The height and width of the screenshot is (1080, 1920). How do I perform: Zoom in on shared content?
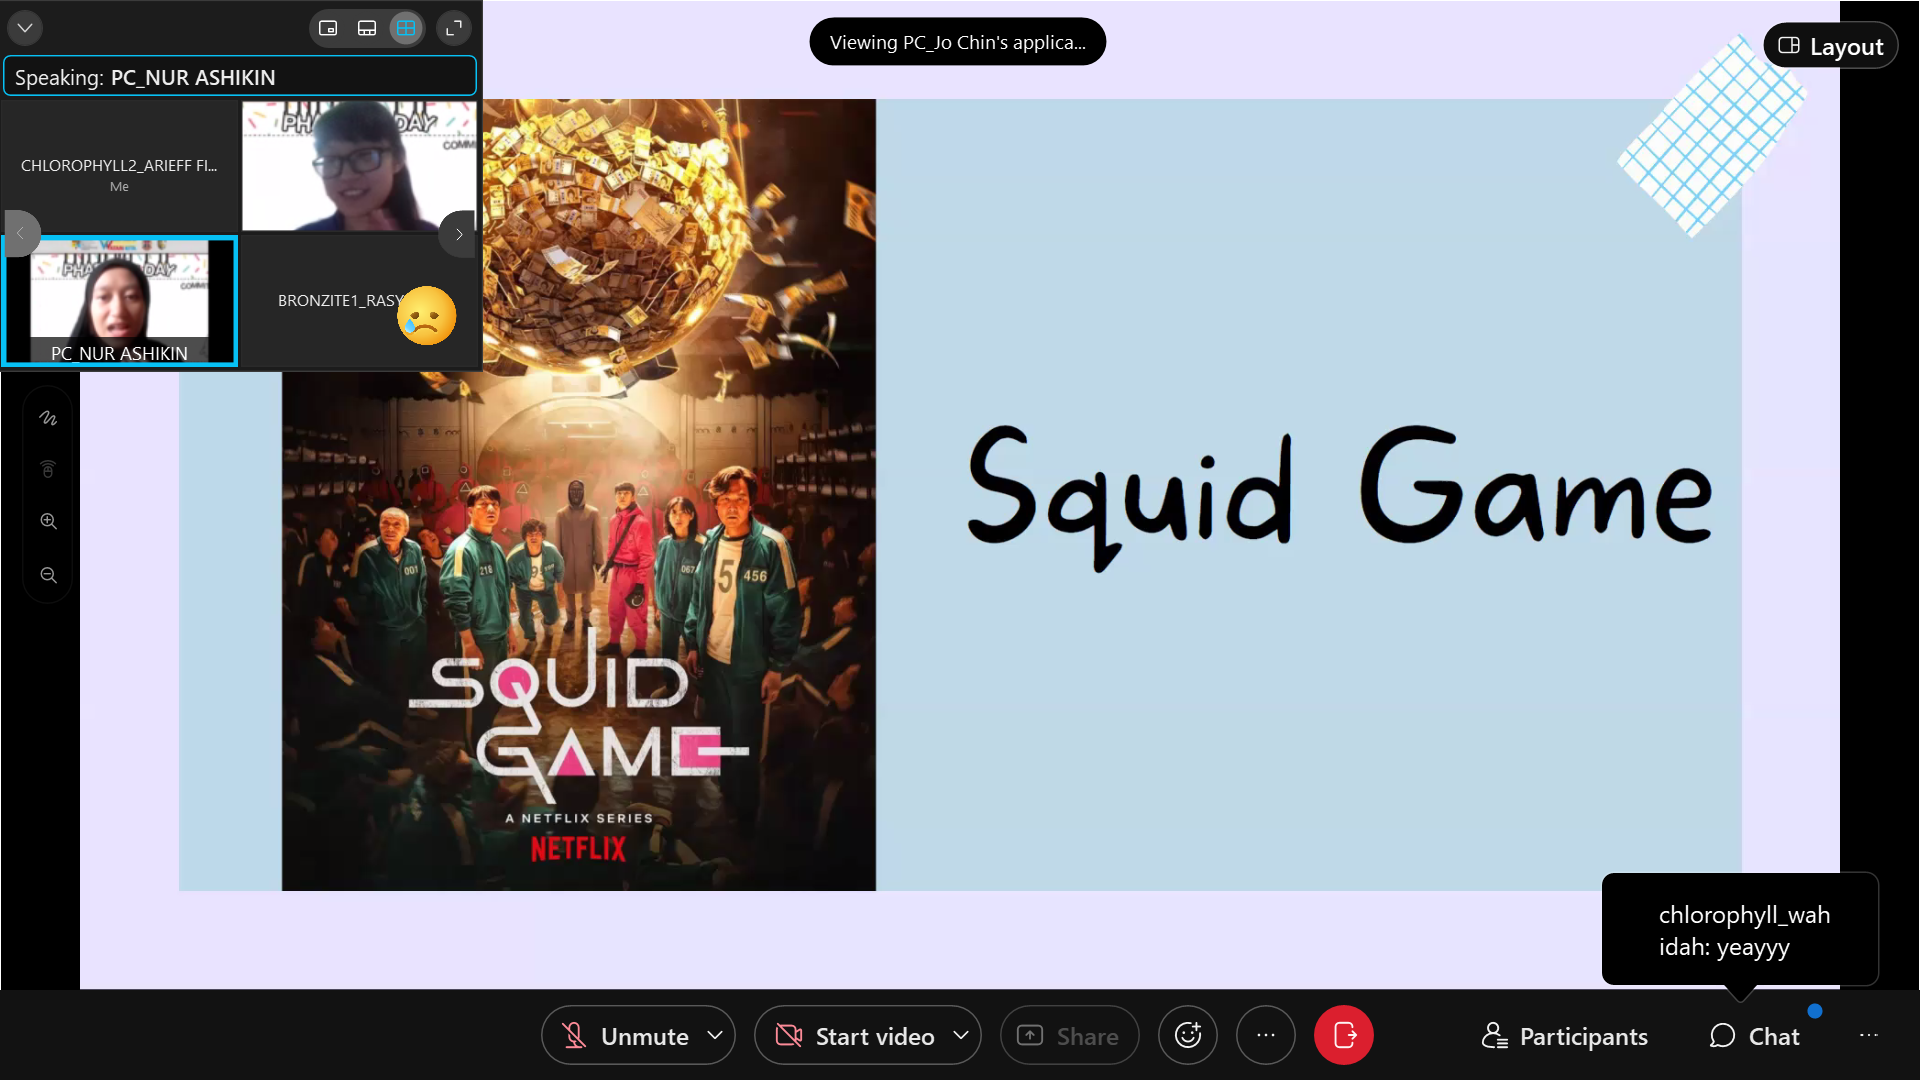[48, 521]
